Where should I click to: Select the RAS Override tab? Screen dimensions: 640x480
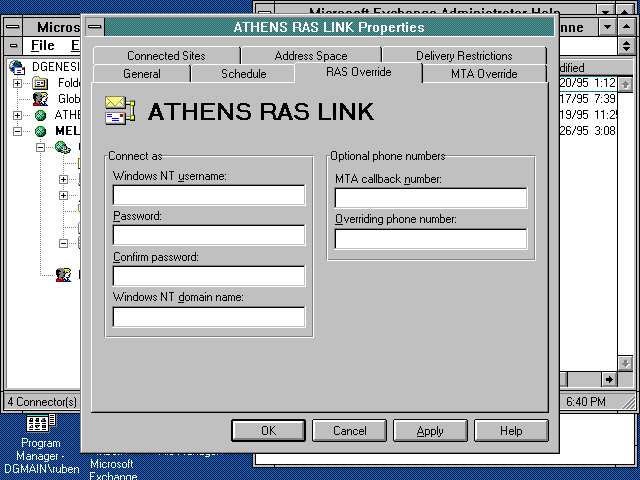(x=358, y=72)
